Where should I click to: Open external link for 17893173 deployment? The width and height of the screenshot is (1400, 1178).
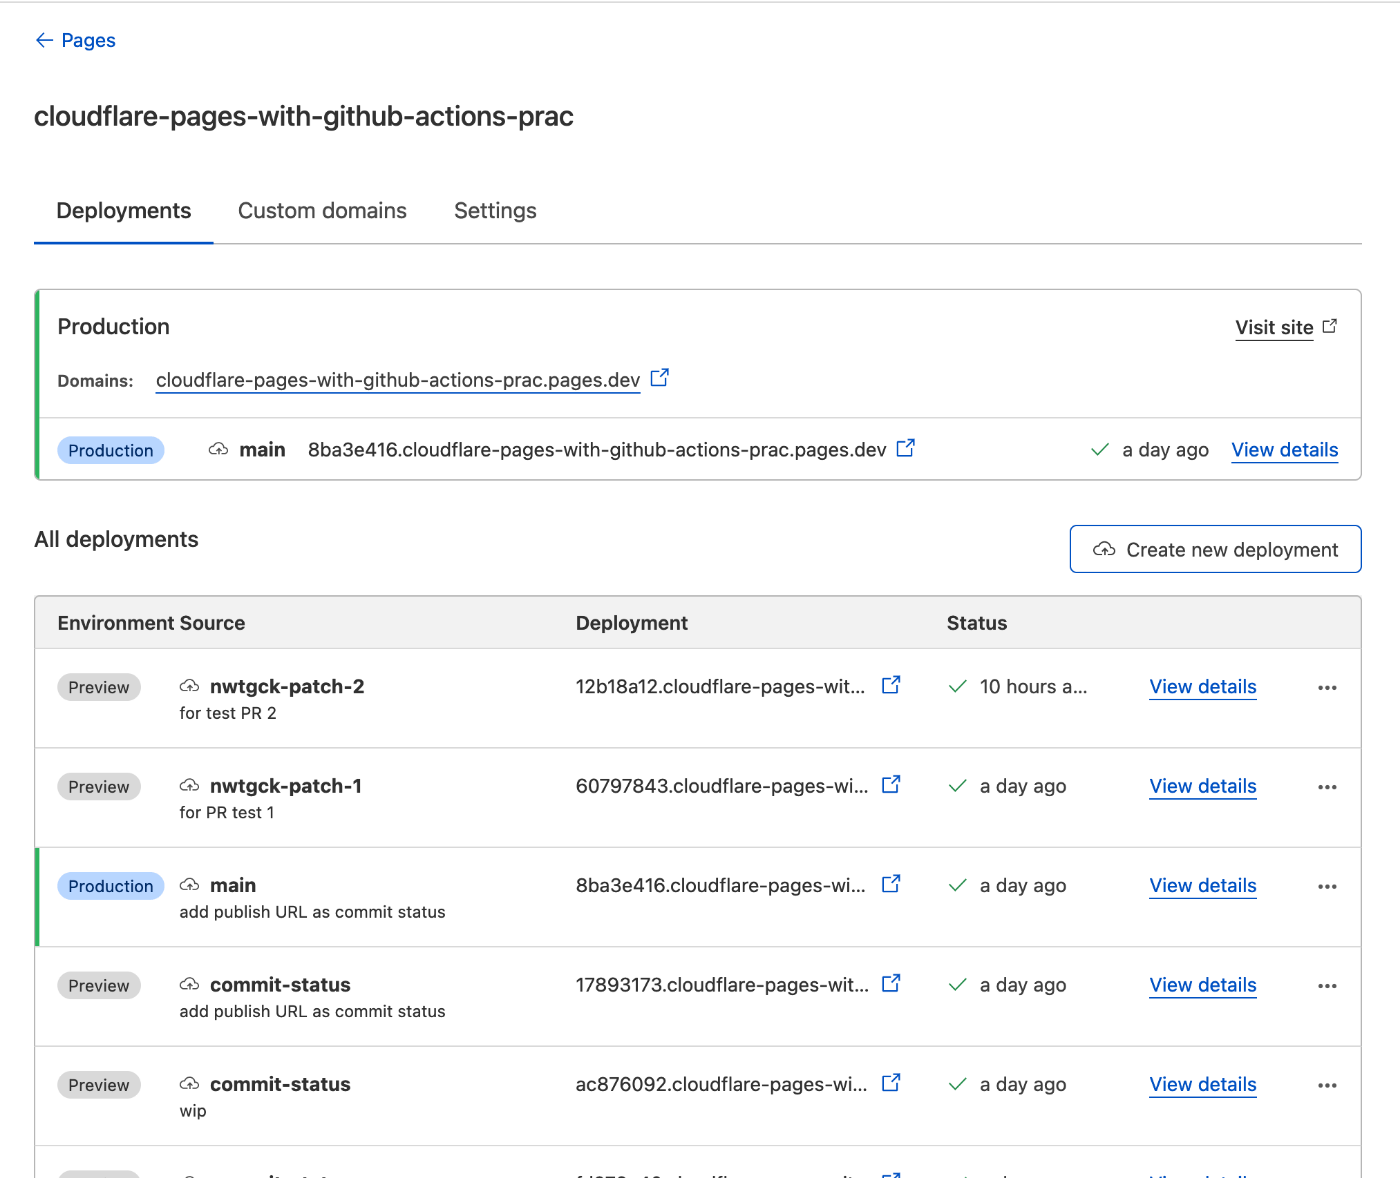coord(891,984)
